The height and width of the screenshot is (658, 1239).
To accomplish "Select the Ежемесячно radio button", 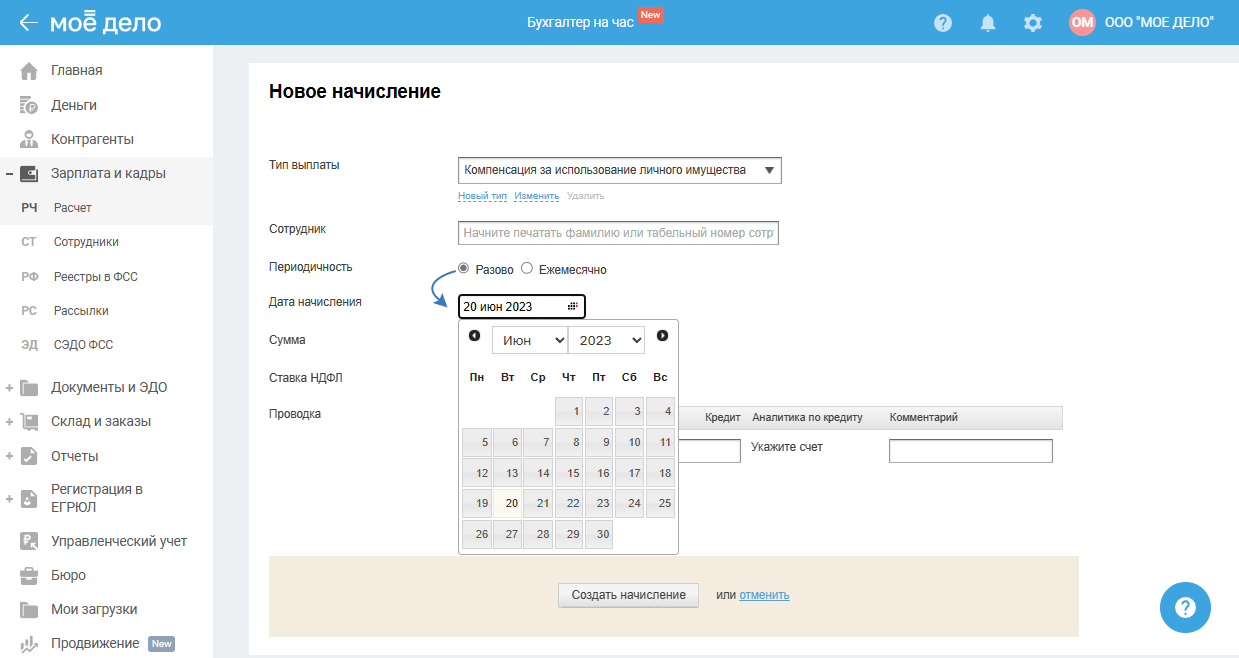I will click(x=527, y=269).
